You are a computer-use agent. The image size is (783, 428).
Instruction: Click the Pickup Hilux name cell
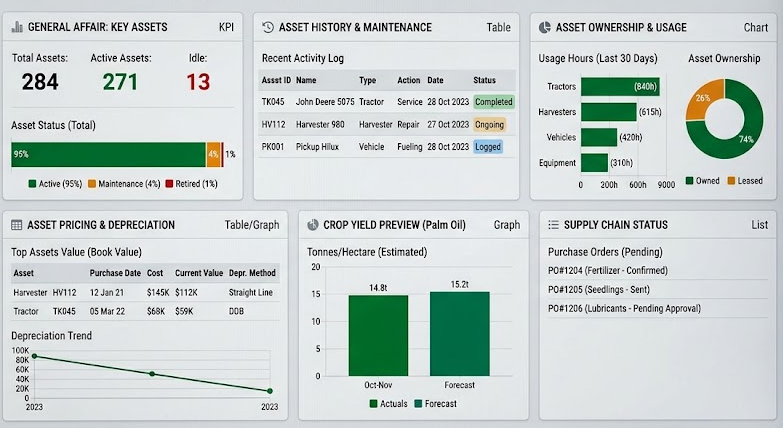click(x=317, y=147)
